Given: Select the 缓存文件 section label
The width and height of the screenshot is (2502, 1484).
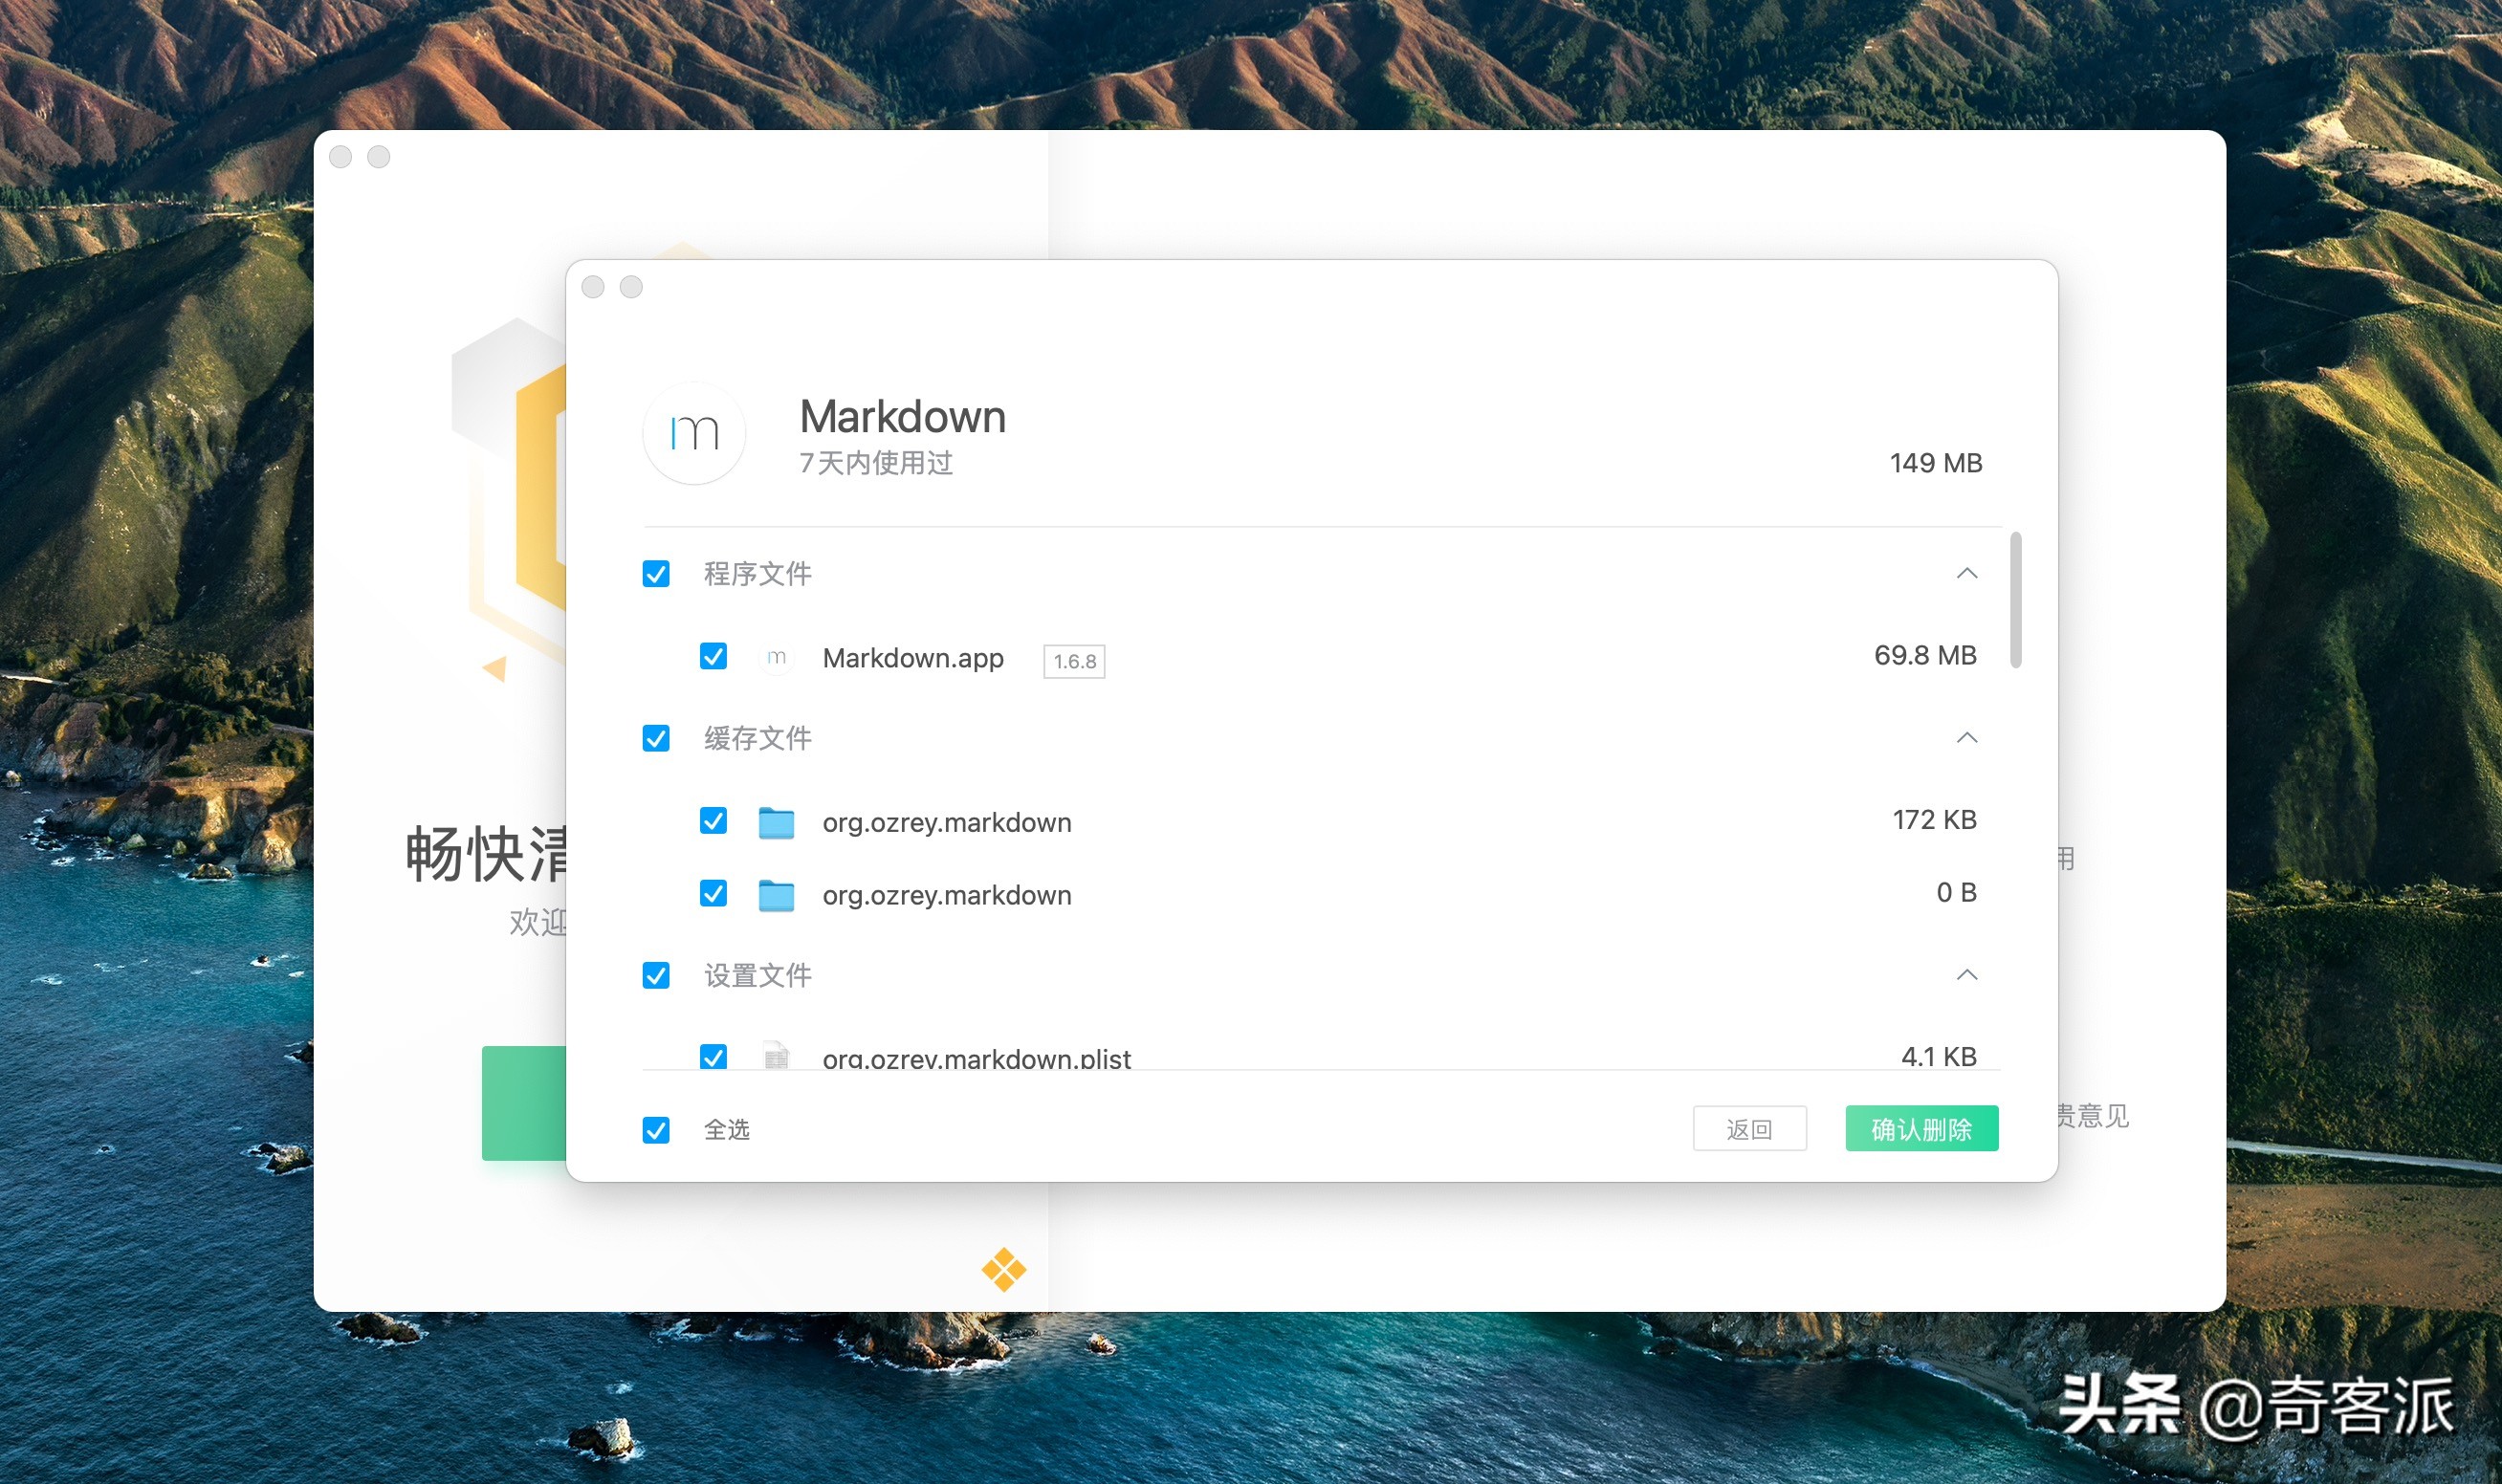Looking at the screenshot, I should (x=758, y=738).
